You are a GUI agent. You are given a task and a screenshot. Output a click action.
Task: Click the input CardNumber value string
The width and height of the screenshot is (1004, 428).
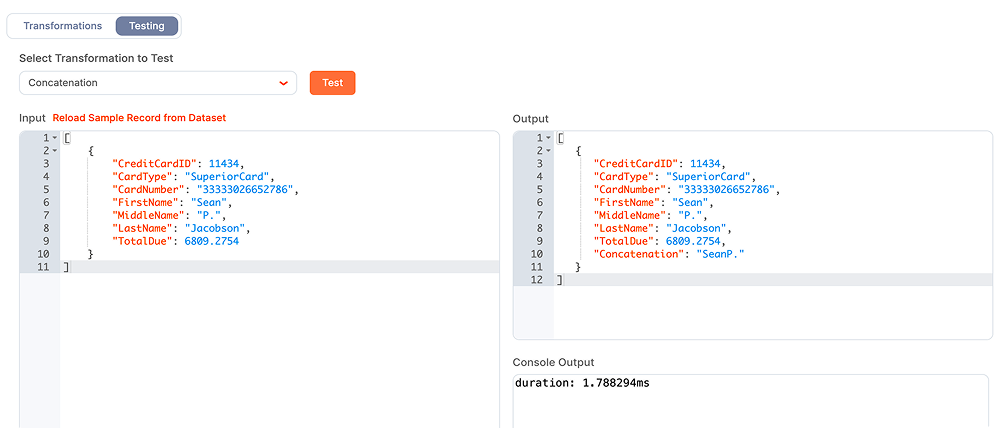pos(246,190)
